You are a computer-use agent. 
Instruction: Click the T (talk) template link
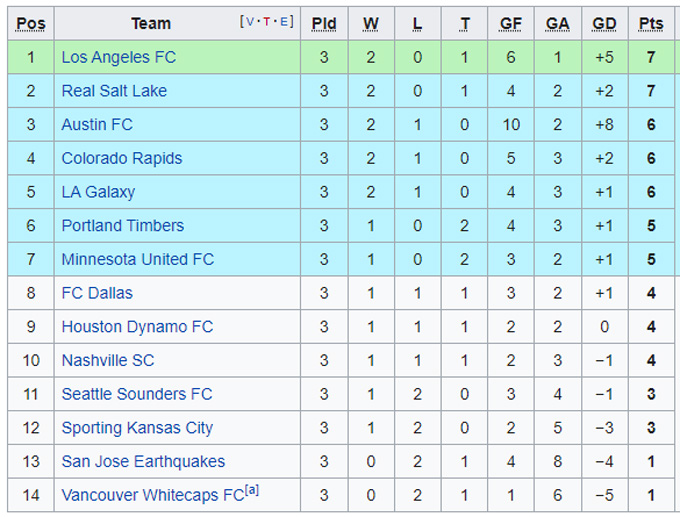267,22
